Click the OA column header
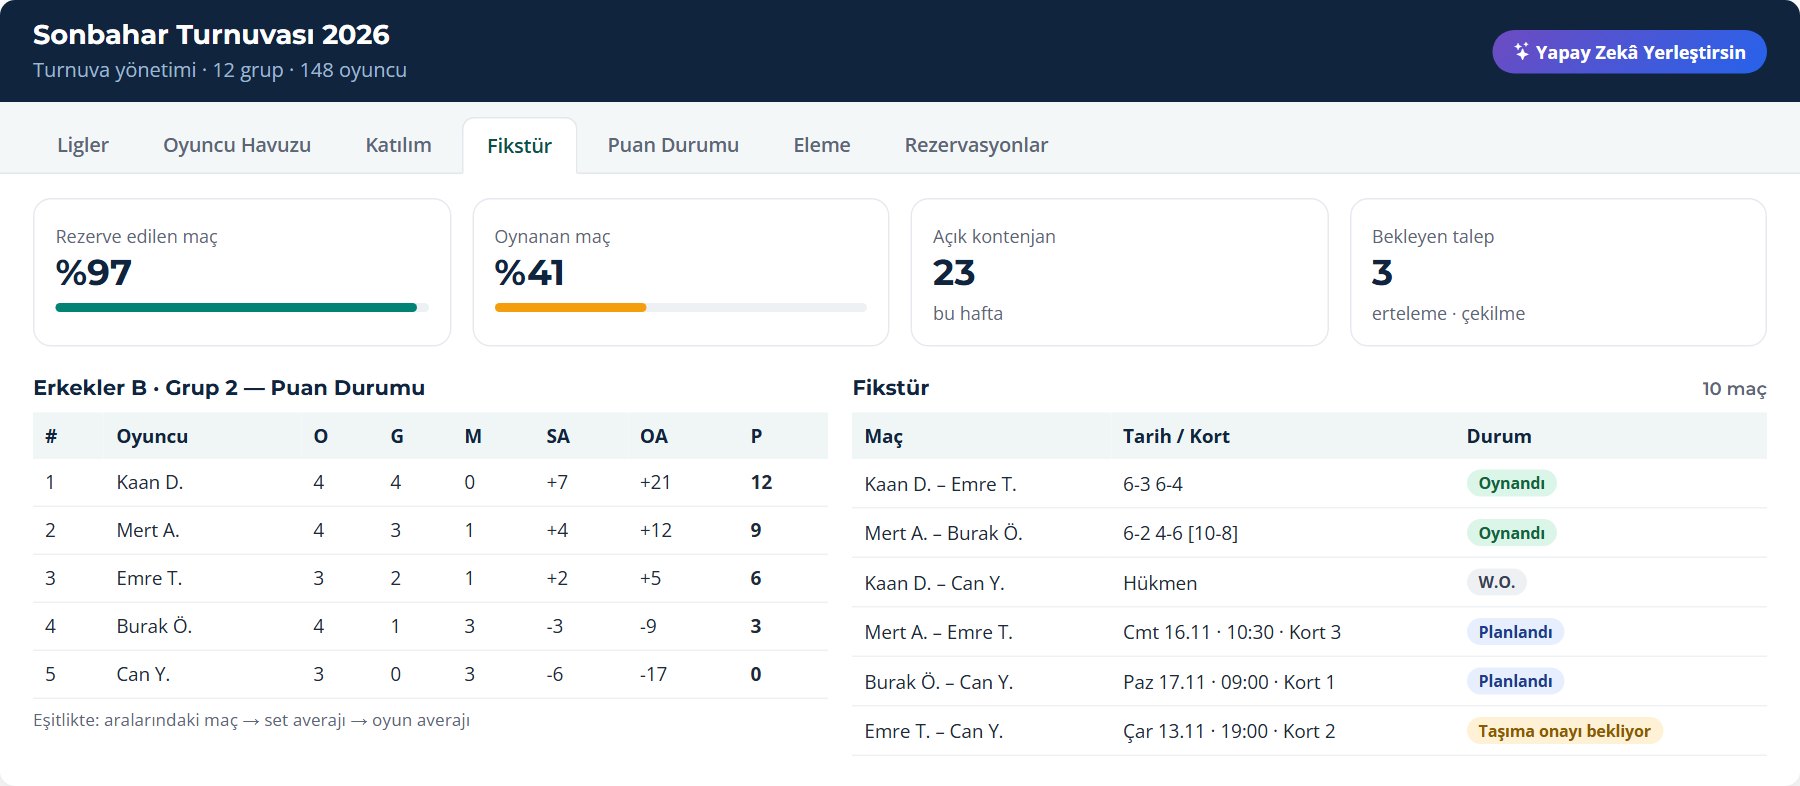The image size is (1800, 786). tap(653, 436)
